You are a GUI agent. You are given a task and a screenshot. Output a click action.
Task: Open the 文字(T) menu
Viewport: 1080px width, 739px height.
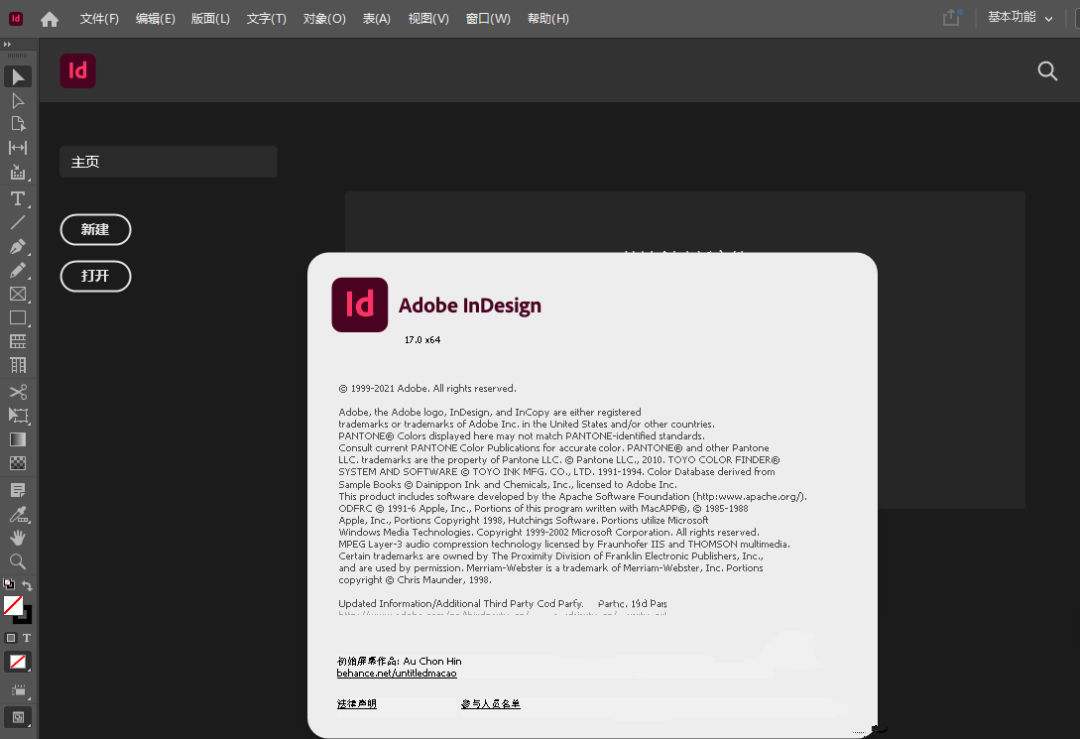(x=267, y=19)
